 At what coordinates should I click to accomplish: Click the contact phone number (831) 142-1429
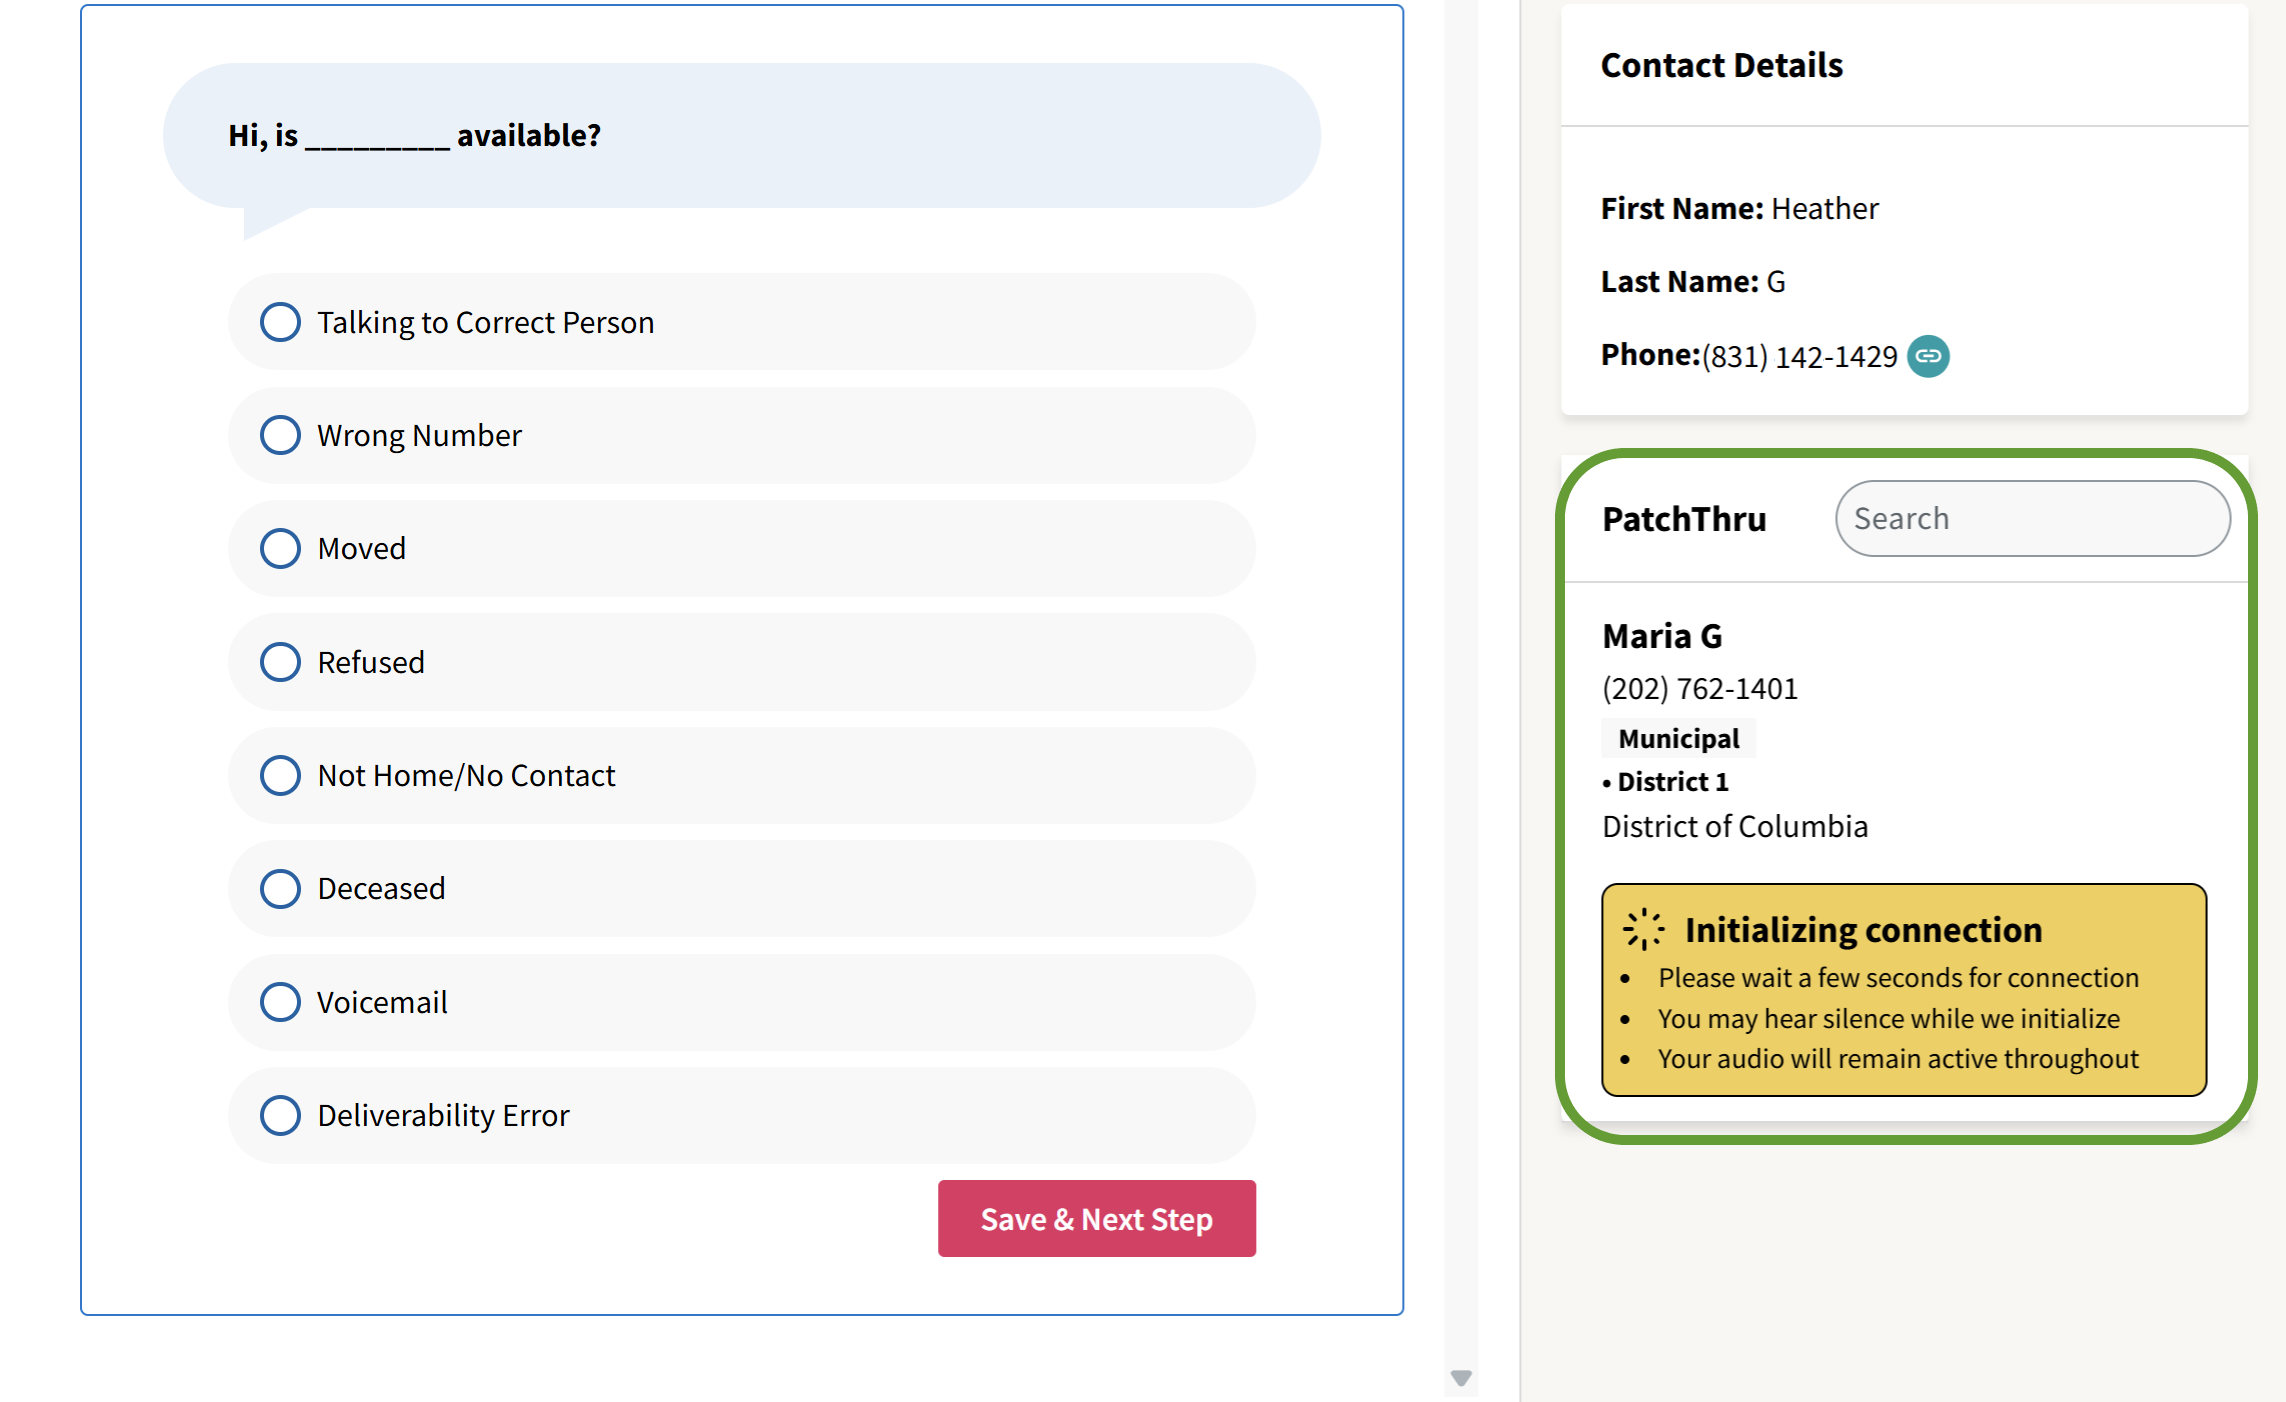pos(1799,356)
